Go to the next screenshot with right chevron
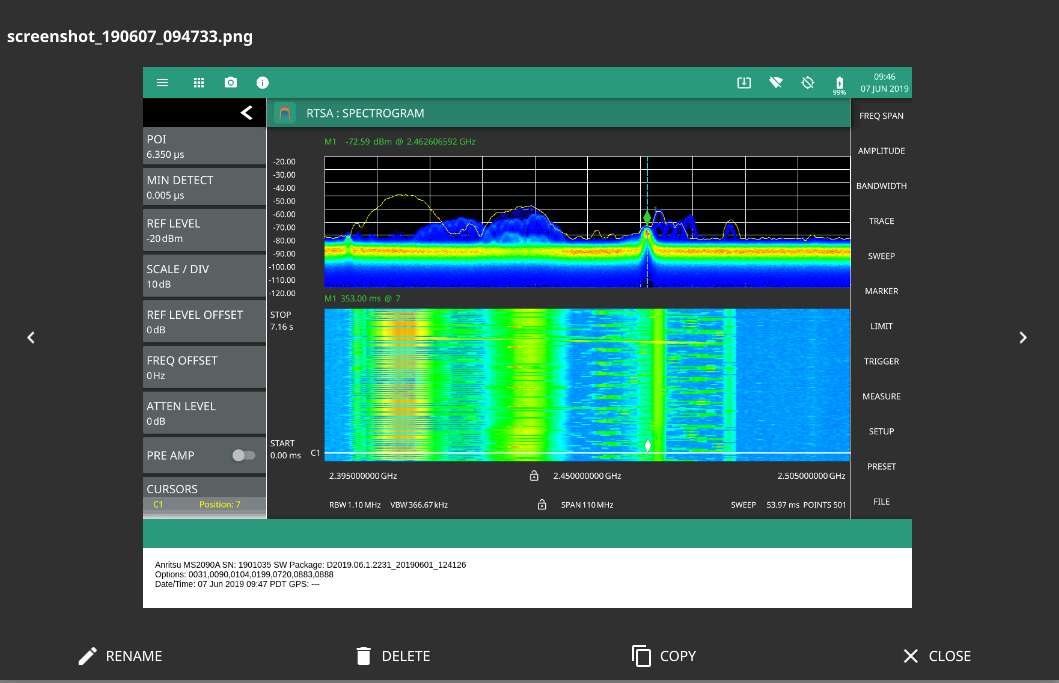 [x=1022, y=338]
